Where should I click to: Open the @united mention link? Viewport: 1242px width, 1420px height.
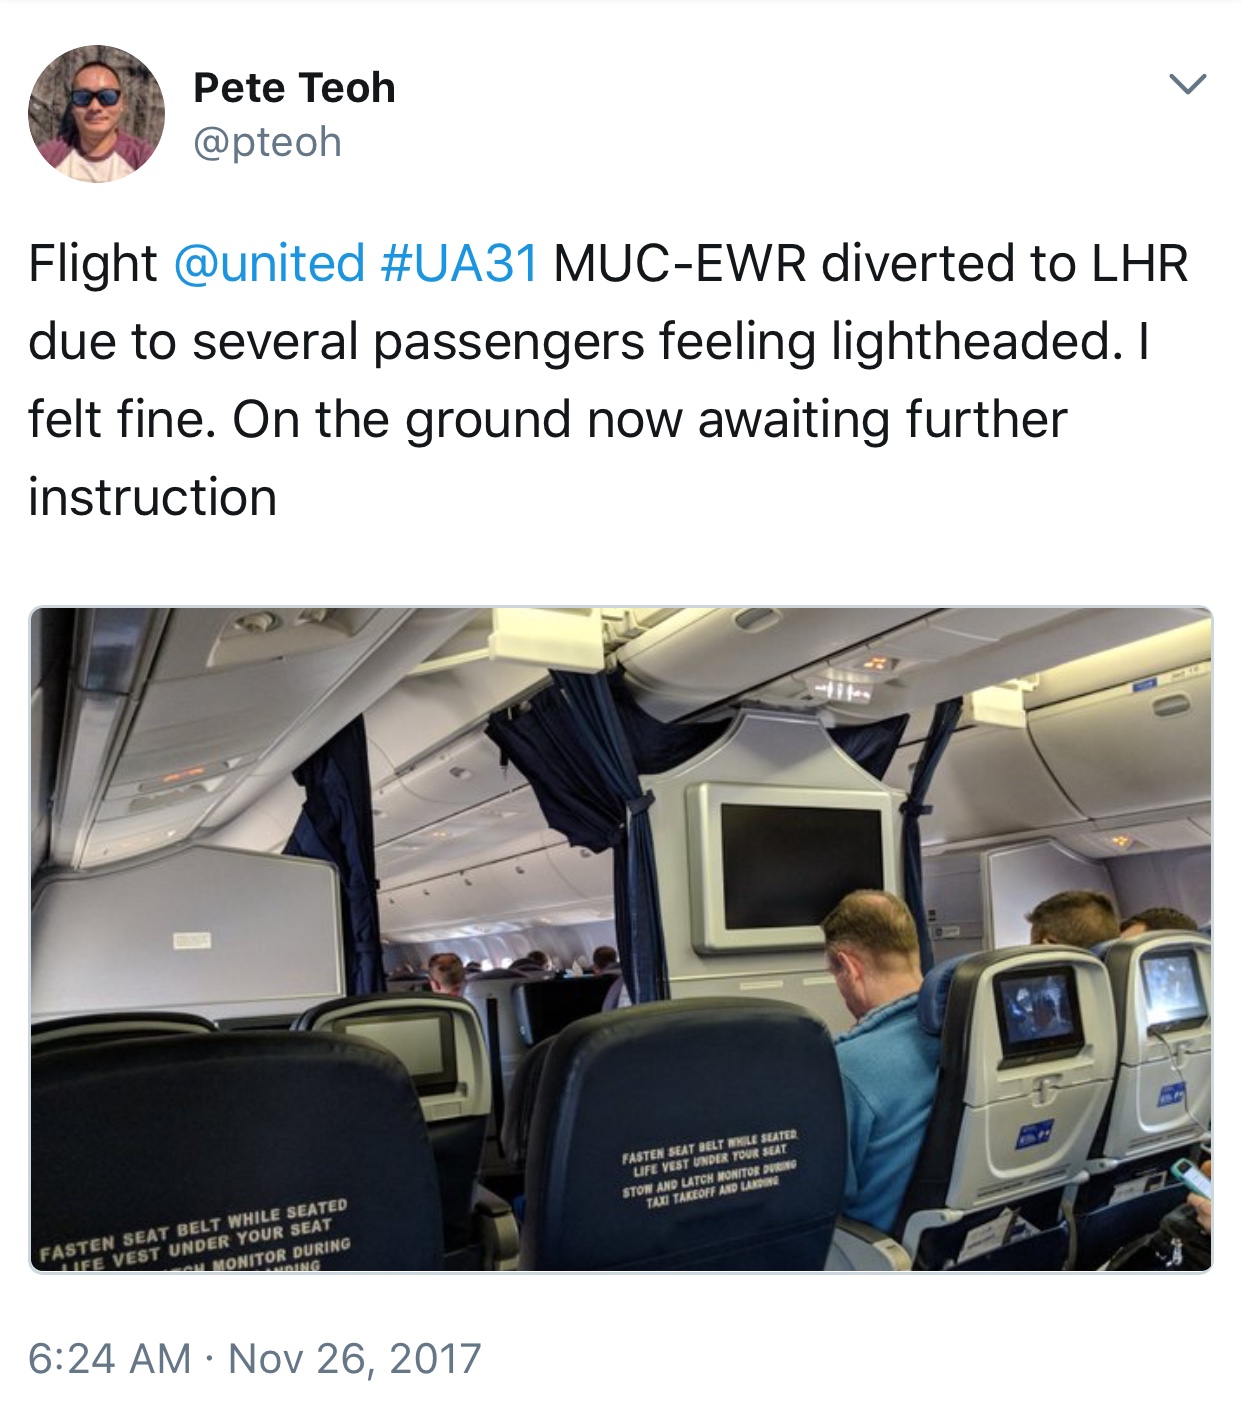pos(269,264)
